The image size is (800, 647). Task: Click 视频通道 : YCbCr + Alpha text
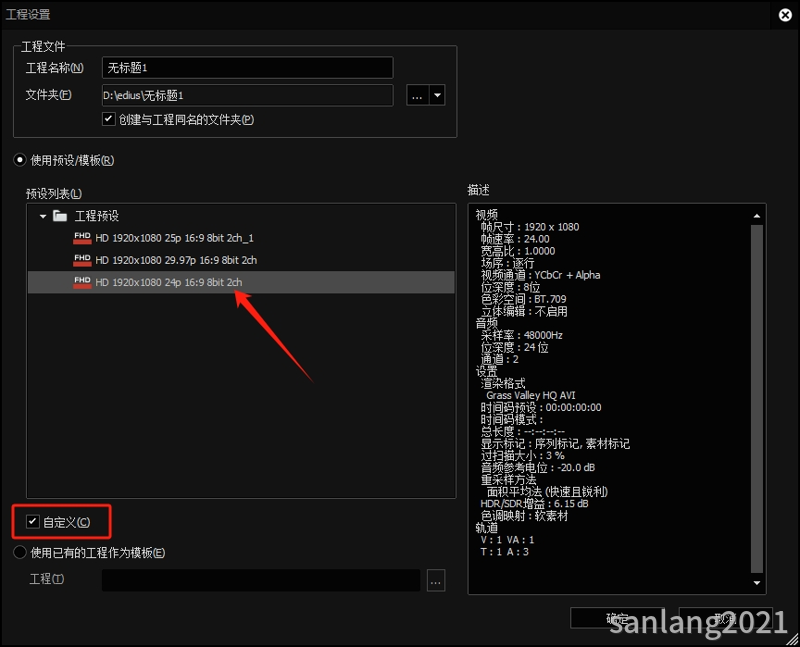coord(540,275)
